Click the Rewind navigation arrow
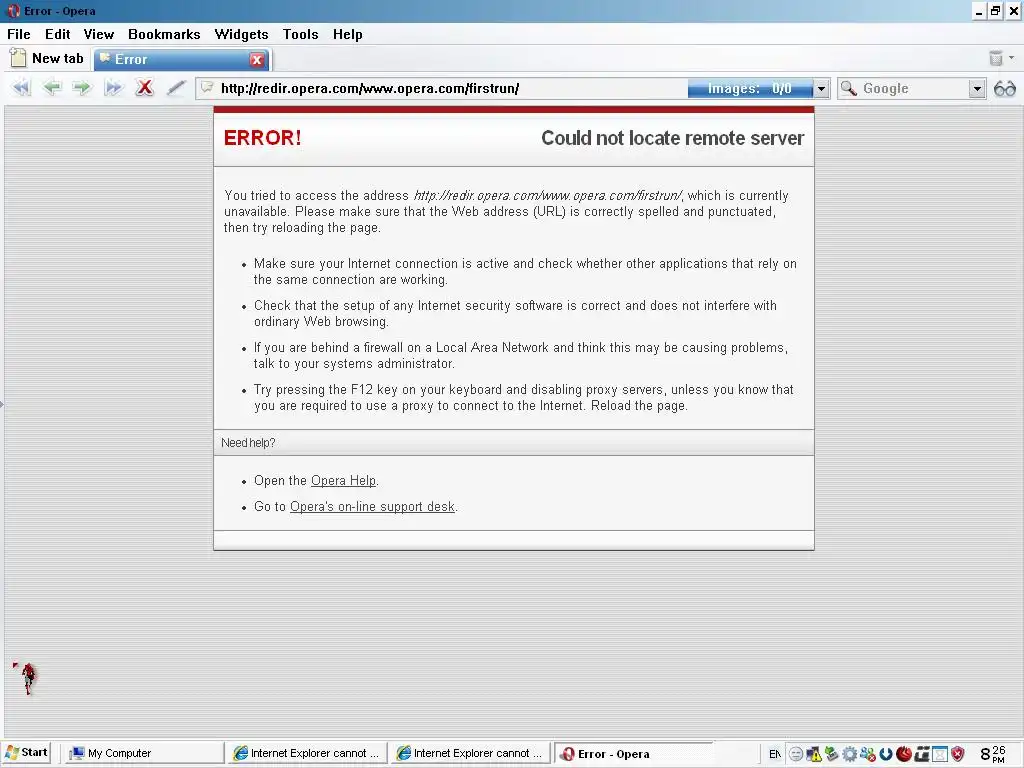This screenshot has height=768, width=1024. tap(22, 88)
